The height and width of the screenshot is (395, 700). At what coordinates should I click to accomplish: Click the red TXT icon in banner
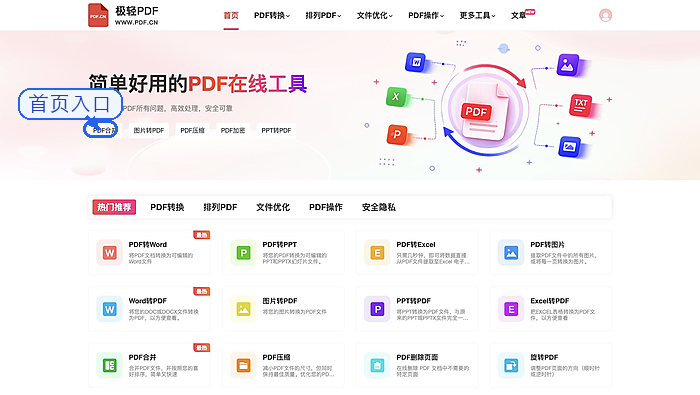point(581,105)
